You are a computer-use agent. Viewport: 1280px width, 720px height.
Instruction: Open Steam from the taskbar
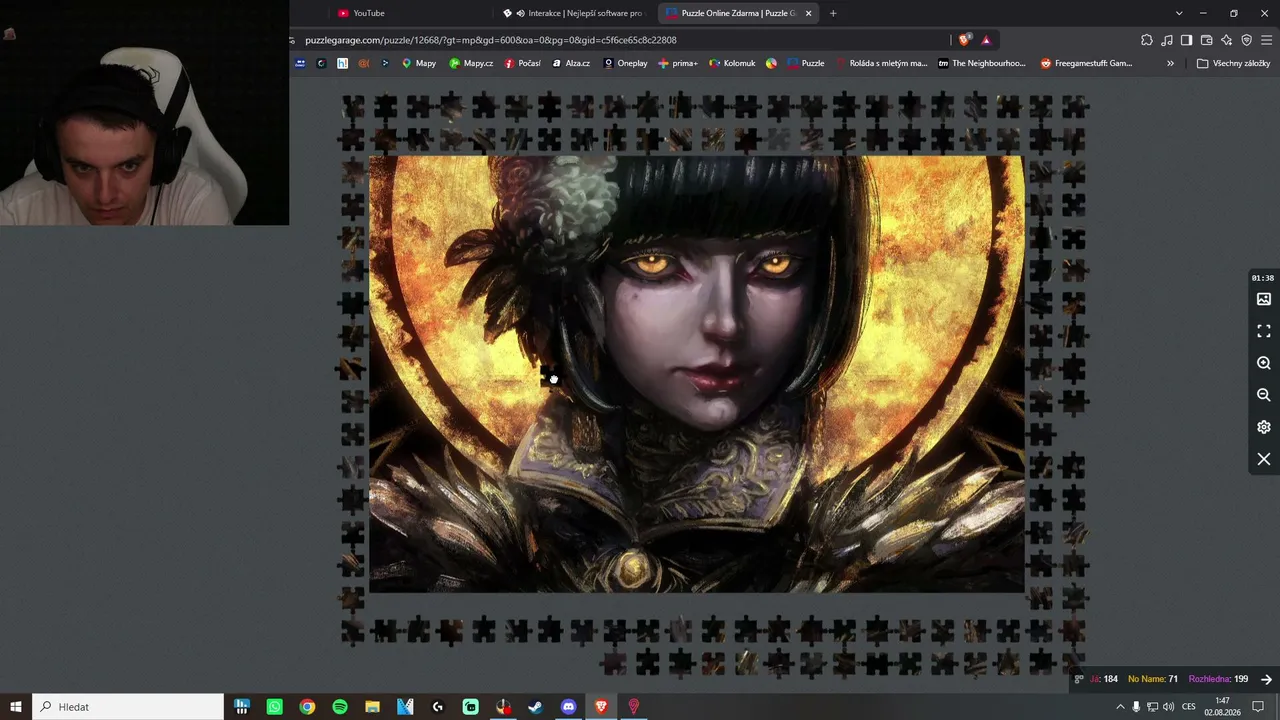[x=536, y=707]
